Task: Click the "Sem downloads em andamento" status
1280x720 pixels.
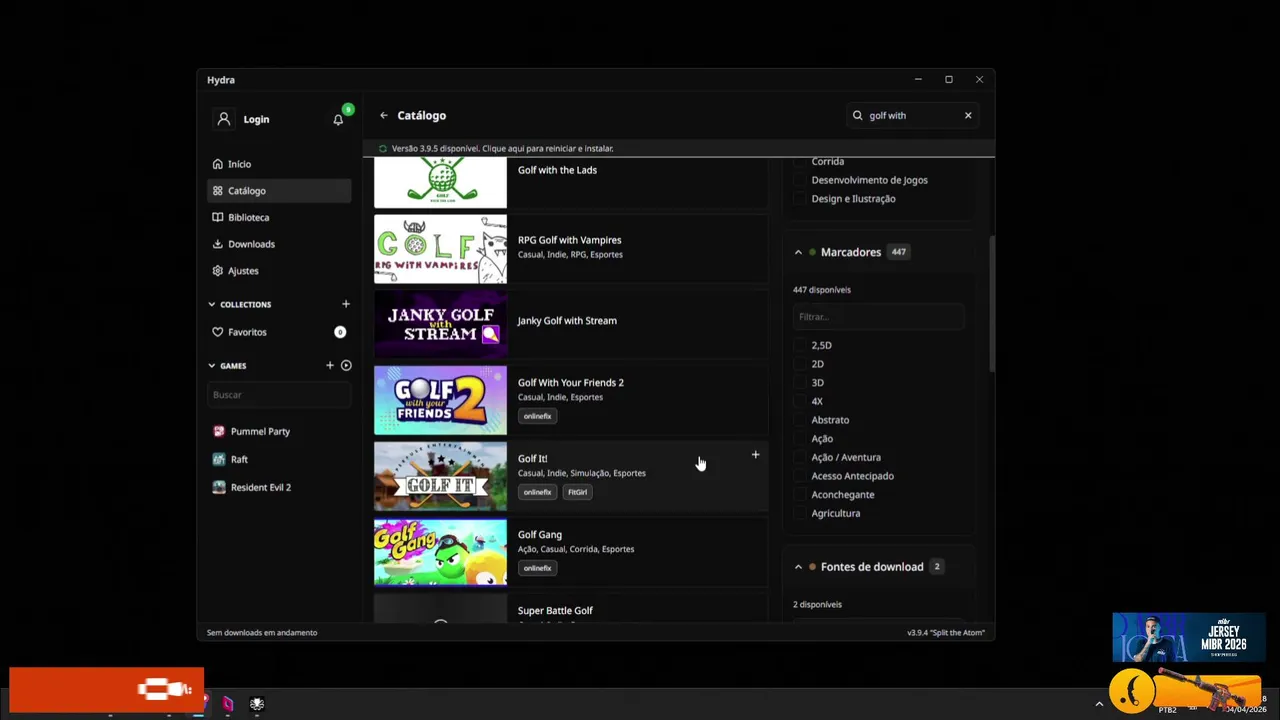Action: coord(262,632)
